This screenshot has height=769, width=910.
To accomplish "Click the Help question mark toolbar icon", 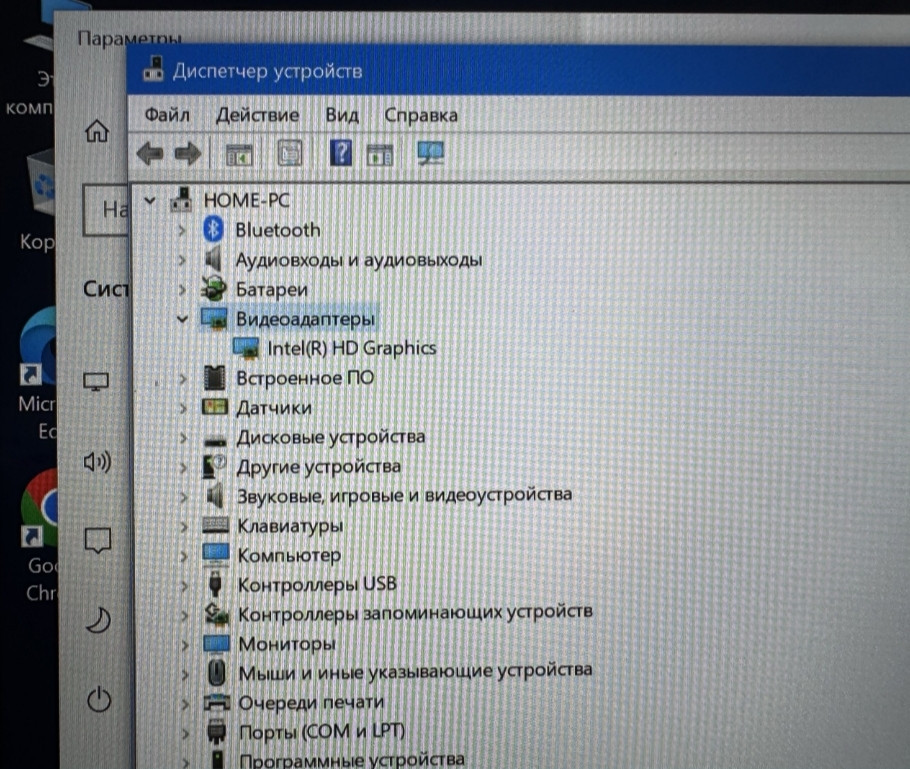I will (x=341, y=153).
